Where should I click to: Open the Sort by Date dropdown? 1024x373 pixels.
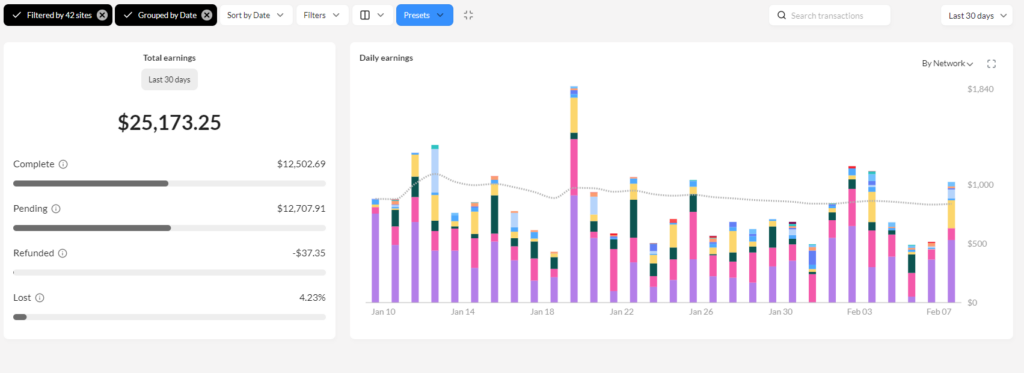[256, 15]
